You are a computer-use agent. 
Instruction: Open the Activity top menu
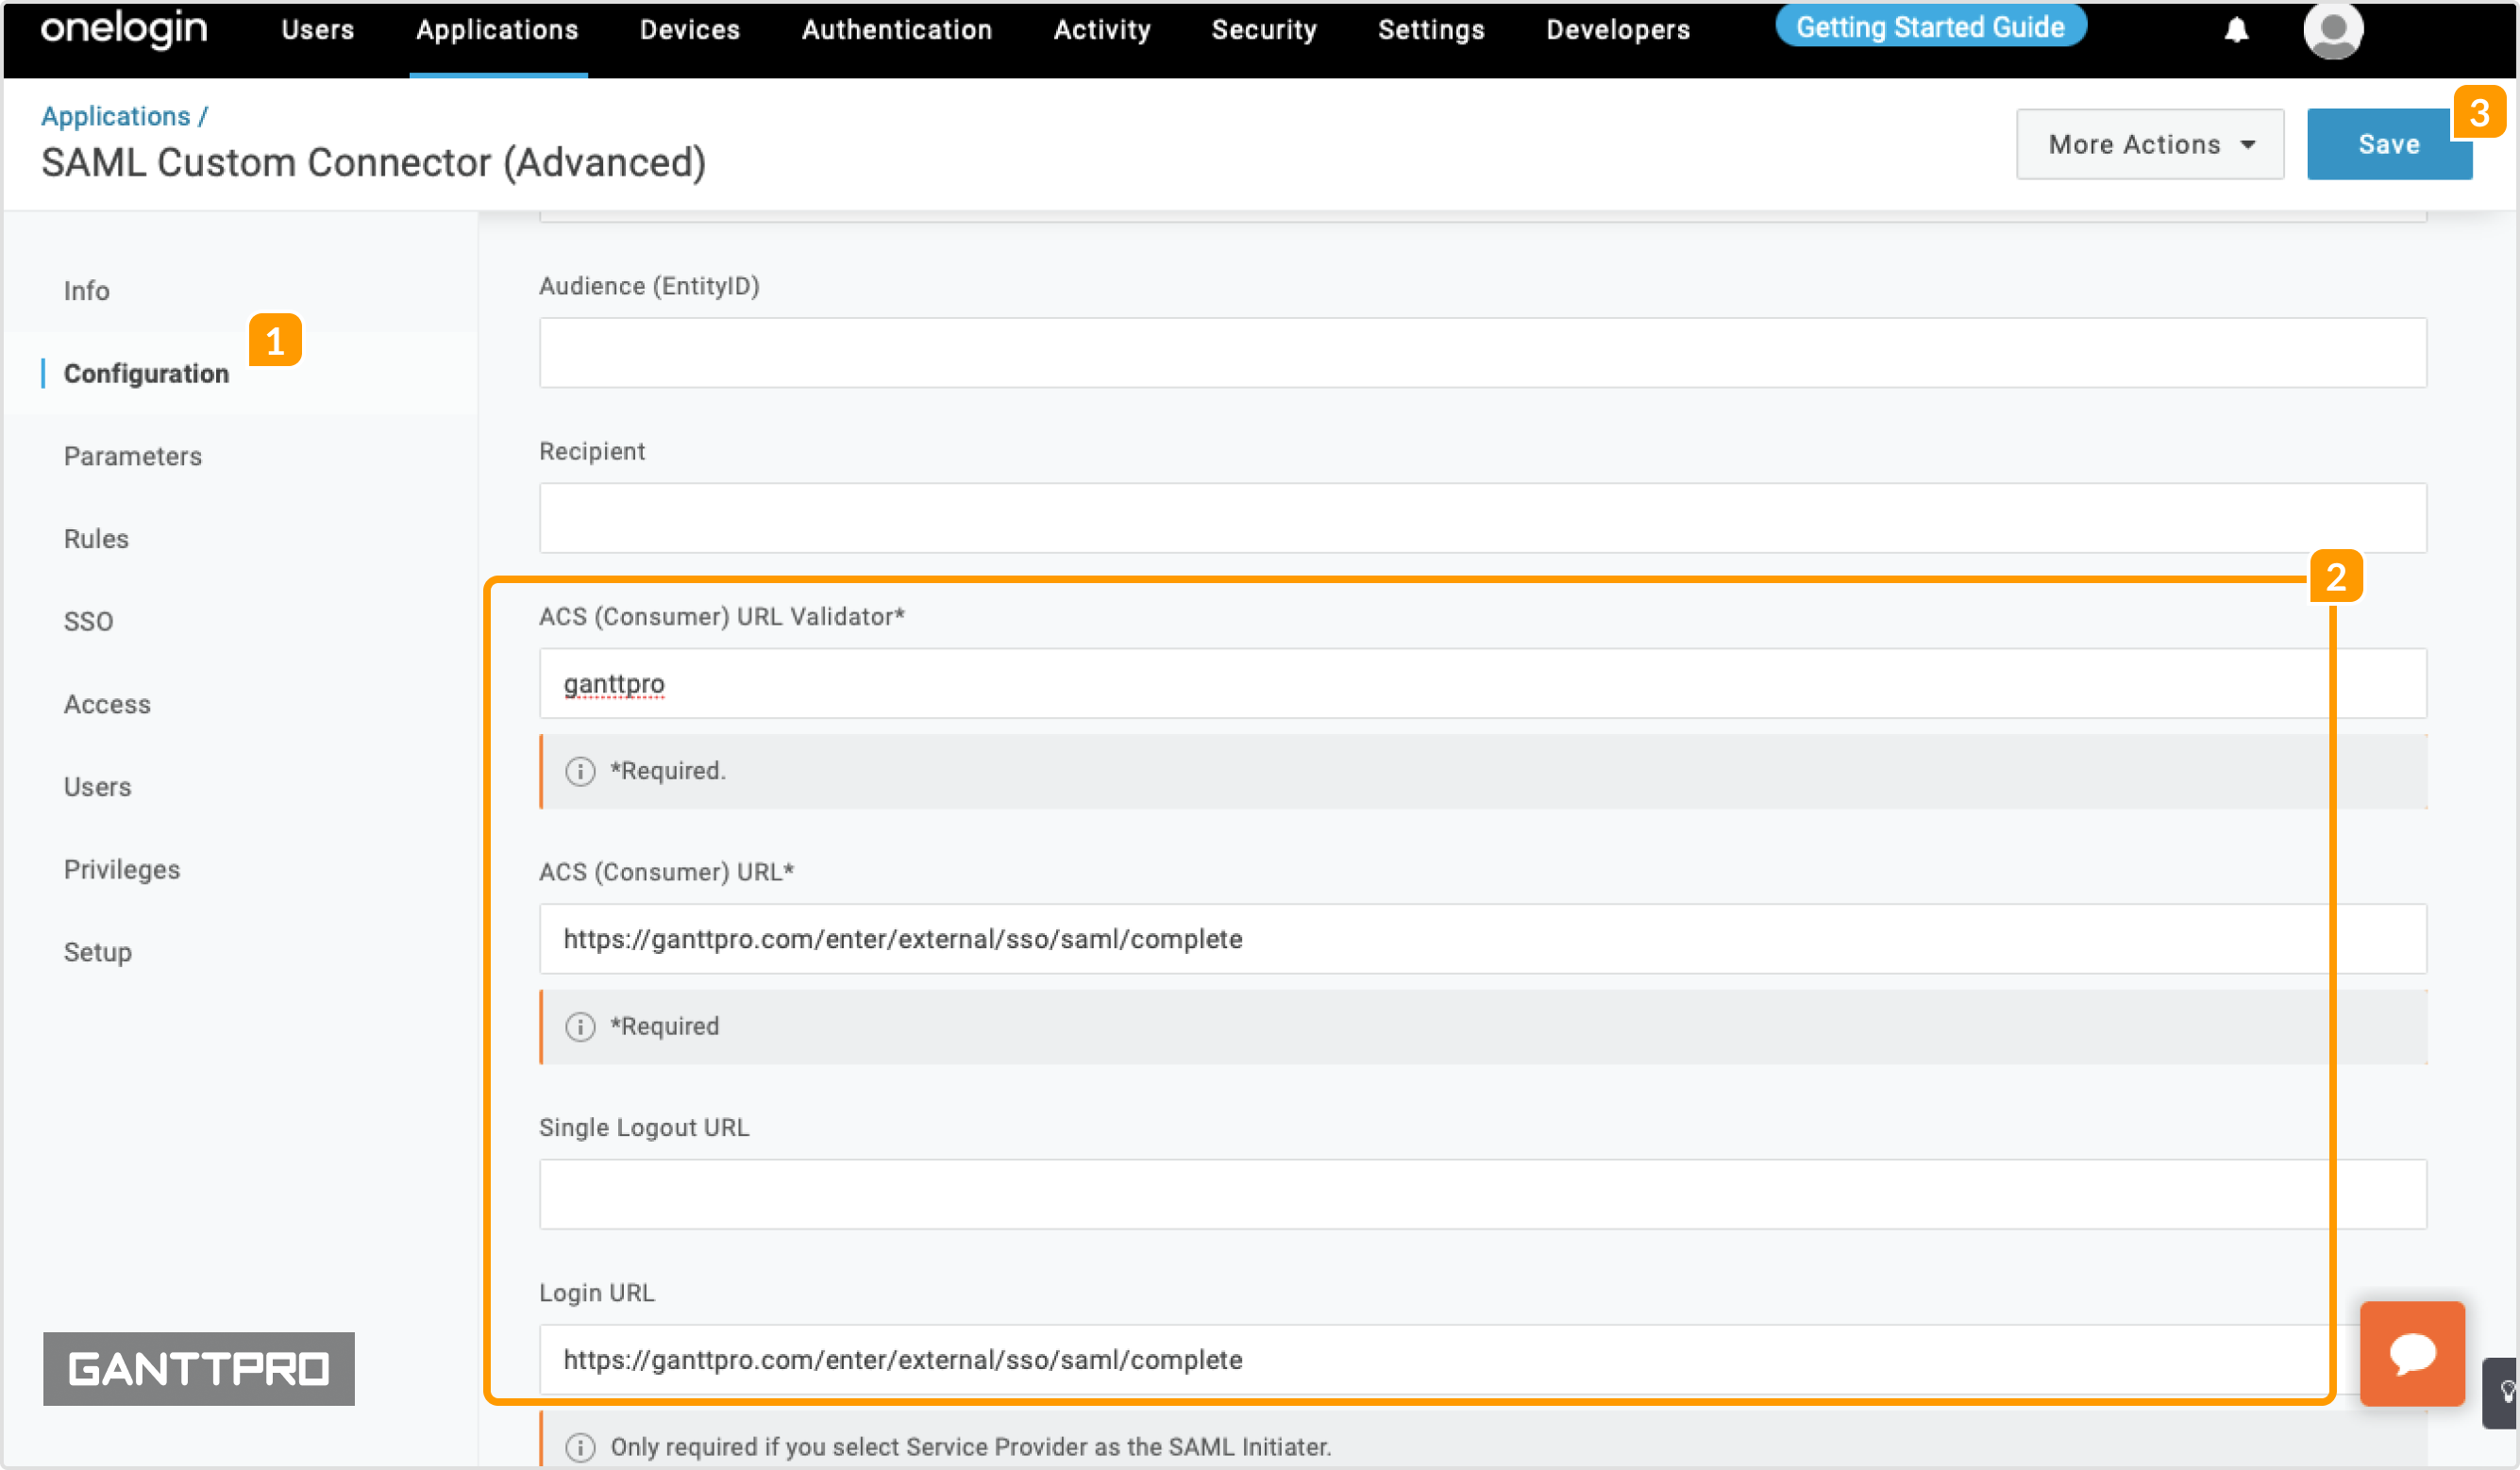point(1102,30)
